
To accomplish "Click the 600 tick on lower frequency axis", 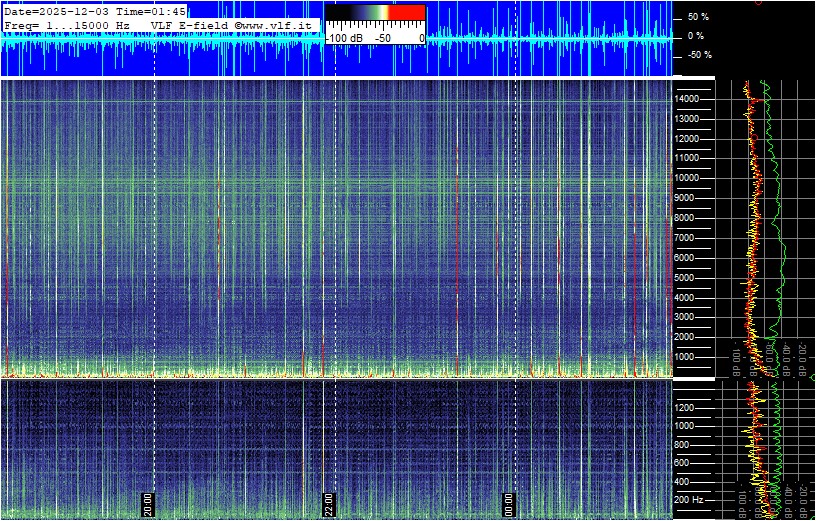I will [x=689, y=462].
